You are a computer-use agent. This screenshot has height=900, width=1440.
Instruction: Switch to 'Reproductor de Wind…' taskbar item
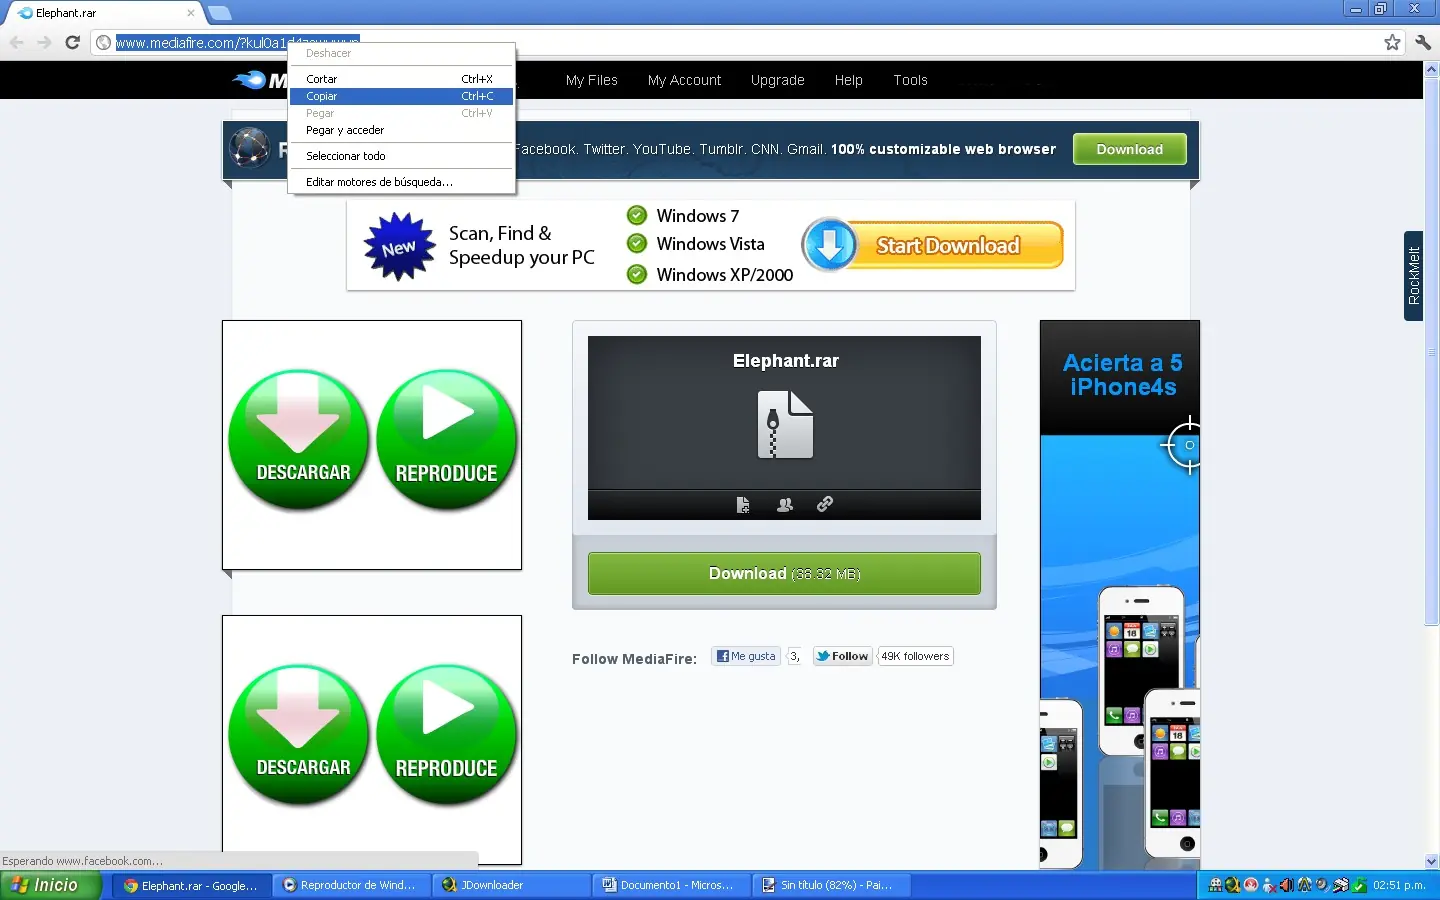(x=351, y=885)
